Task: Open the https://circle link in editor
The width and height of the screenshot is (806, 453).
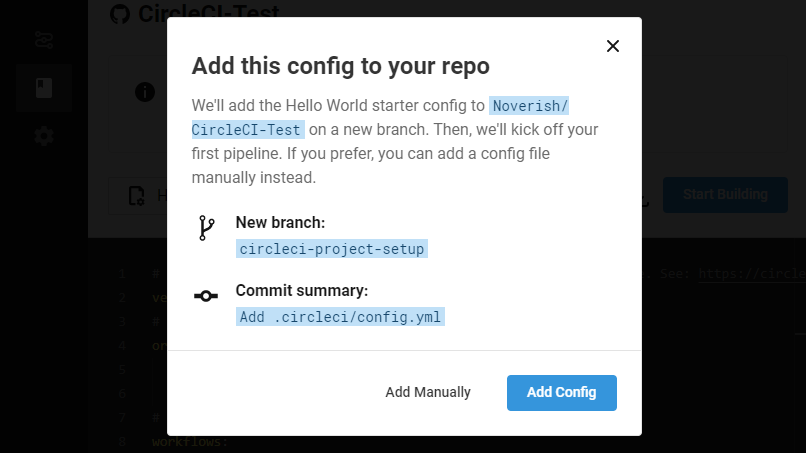Action: point(751,273)
